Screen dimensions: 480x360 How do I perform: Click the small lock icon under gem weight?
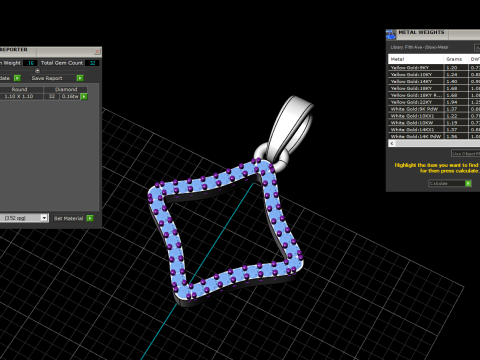click(x=37, y=70)
